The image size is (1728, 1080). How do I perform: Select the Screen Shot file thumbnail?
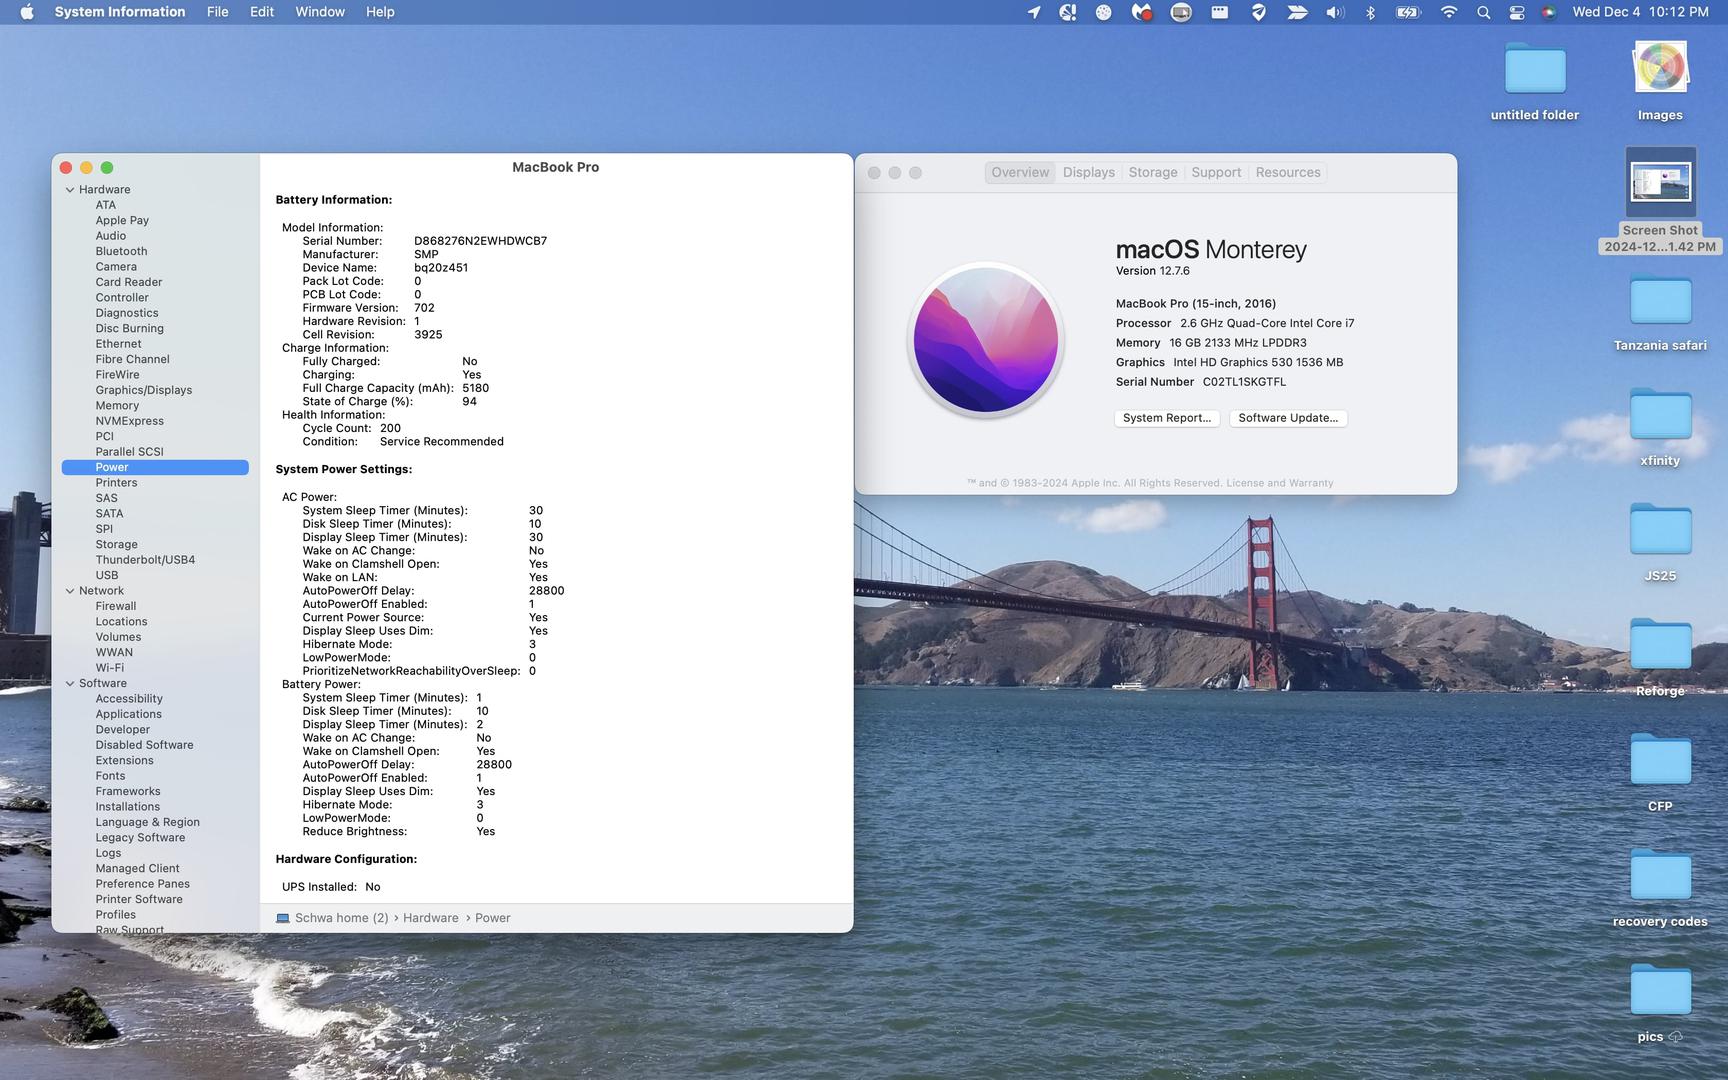(x=1660, y=182)
